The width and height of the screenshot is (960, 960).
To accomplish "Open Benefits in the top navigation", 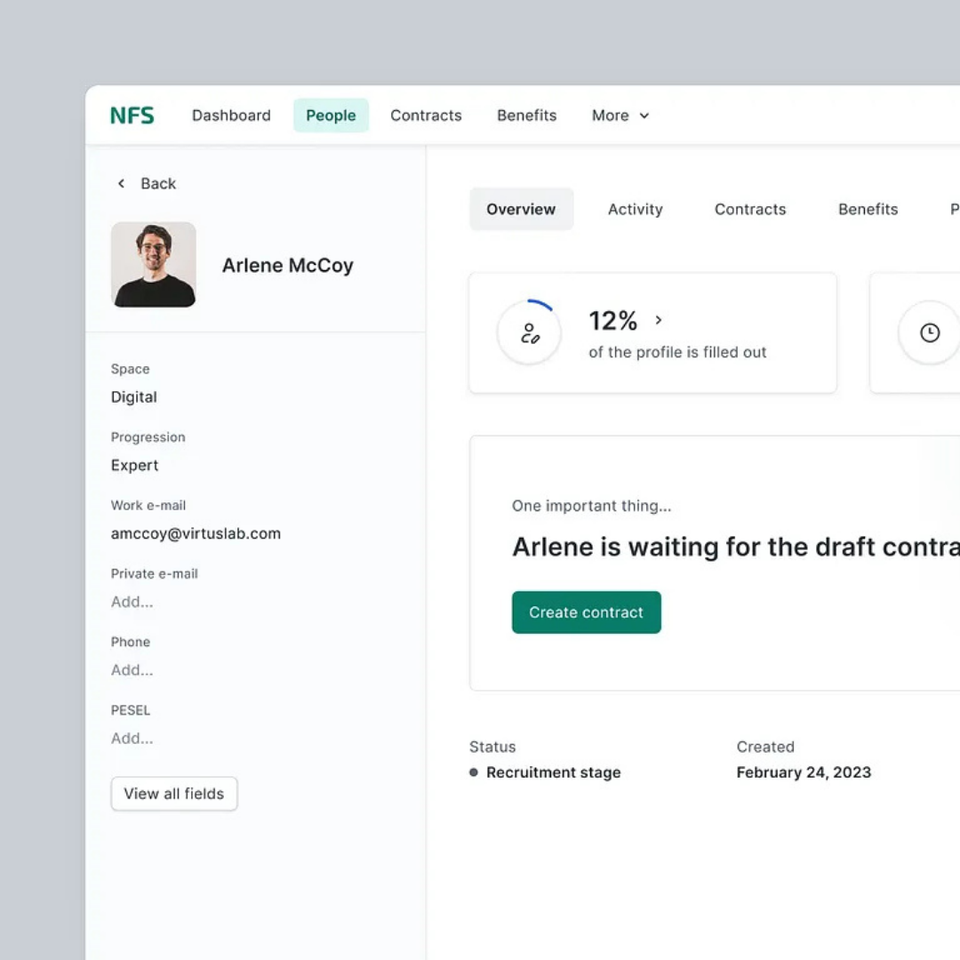I will [527, 115].
